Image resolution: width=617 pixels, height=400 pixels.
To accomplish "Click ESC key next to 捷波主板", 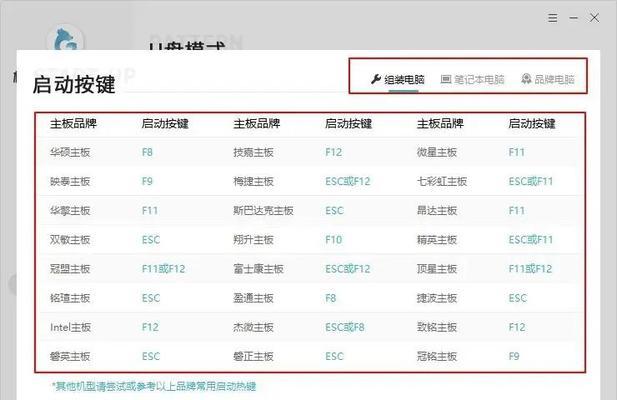I will [518, 298].
